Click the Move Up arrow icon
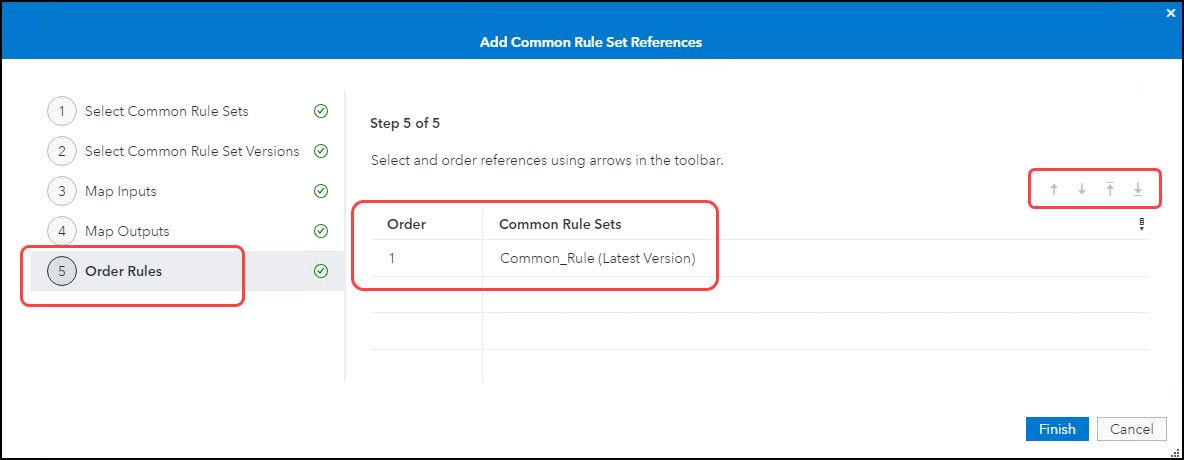 point(1053,189)
